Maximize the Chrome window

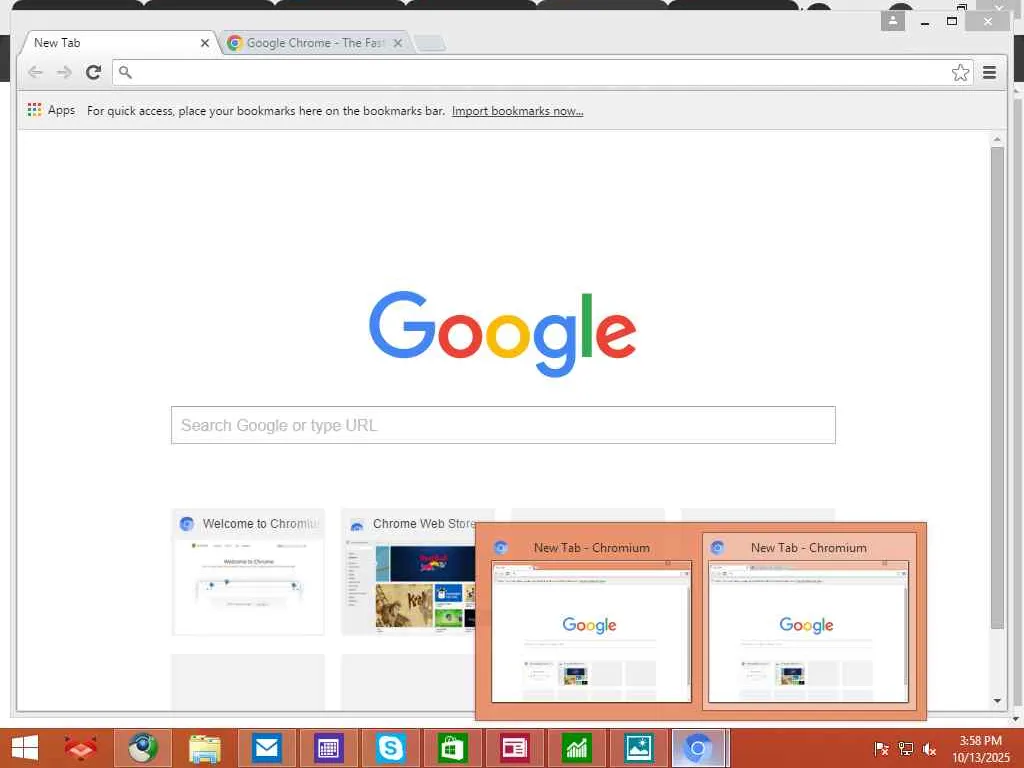tap(952, 22)
